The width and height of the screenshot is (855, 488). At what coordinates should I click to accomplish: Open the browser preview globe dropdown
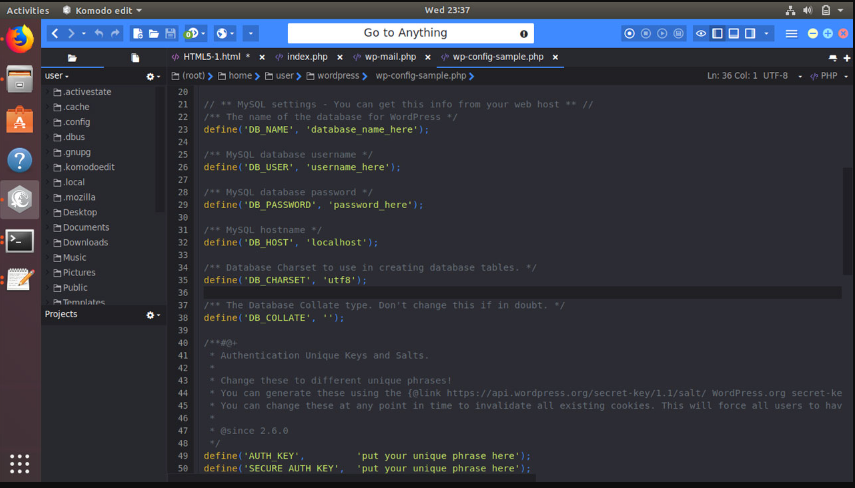click(x=225, y=33)
